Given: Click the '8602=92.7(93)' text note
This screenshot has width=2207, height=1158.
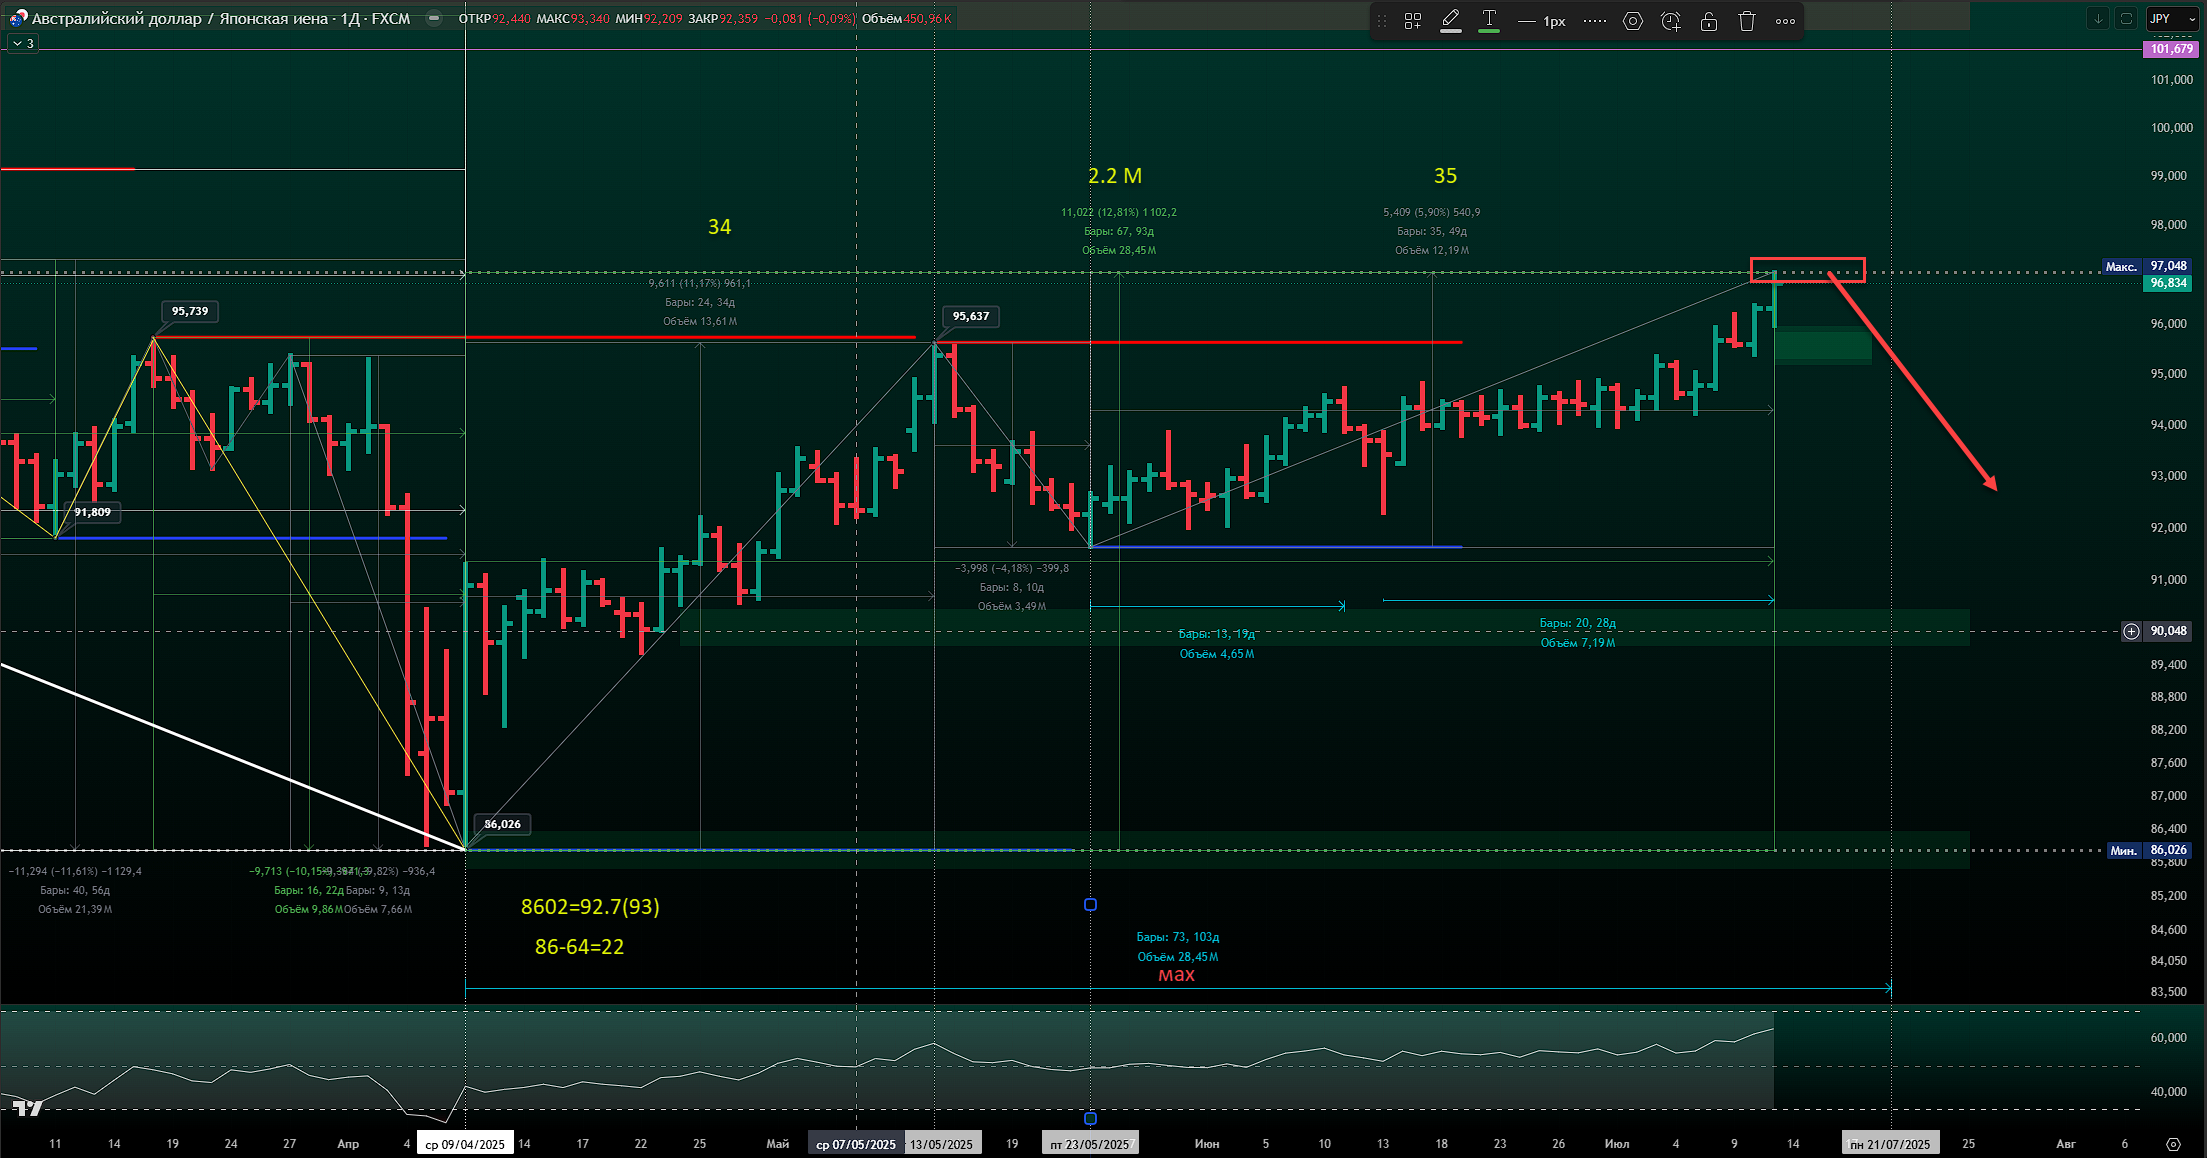Looking at the screenshot, I should click(590, 907).
